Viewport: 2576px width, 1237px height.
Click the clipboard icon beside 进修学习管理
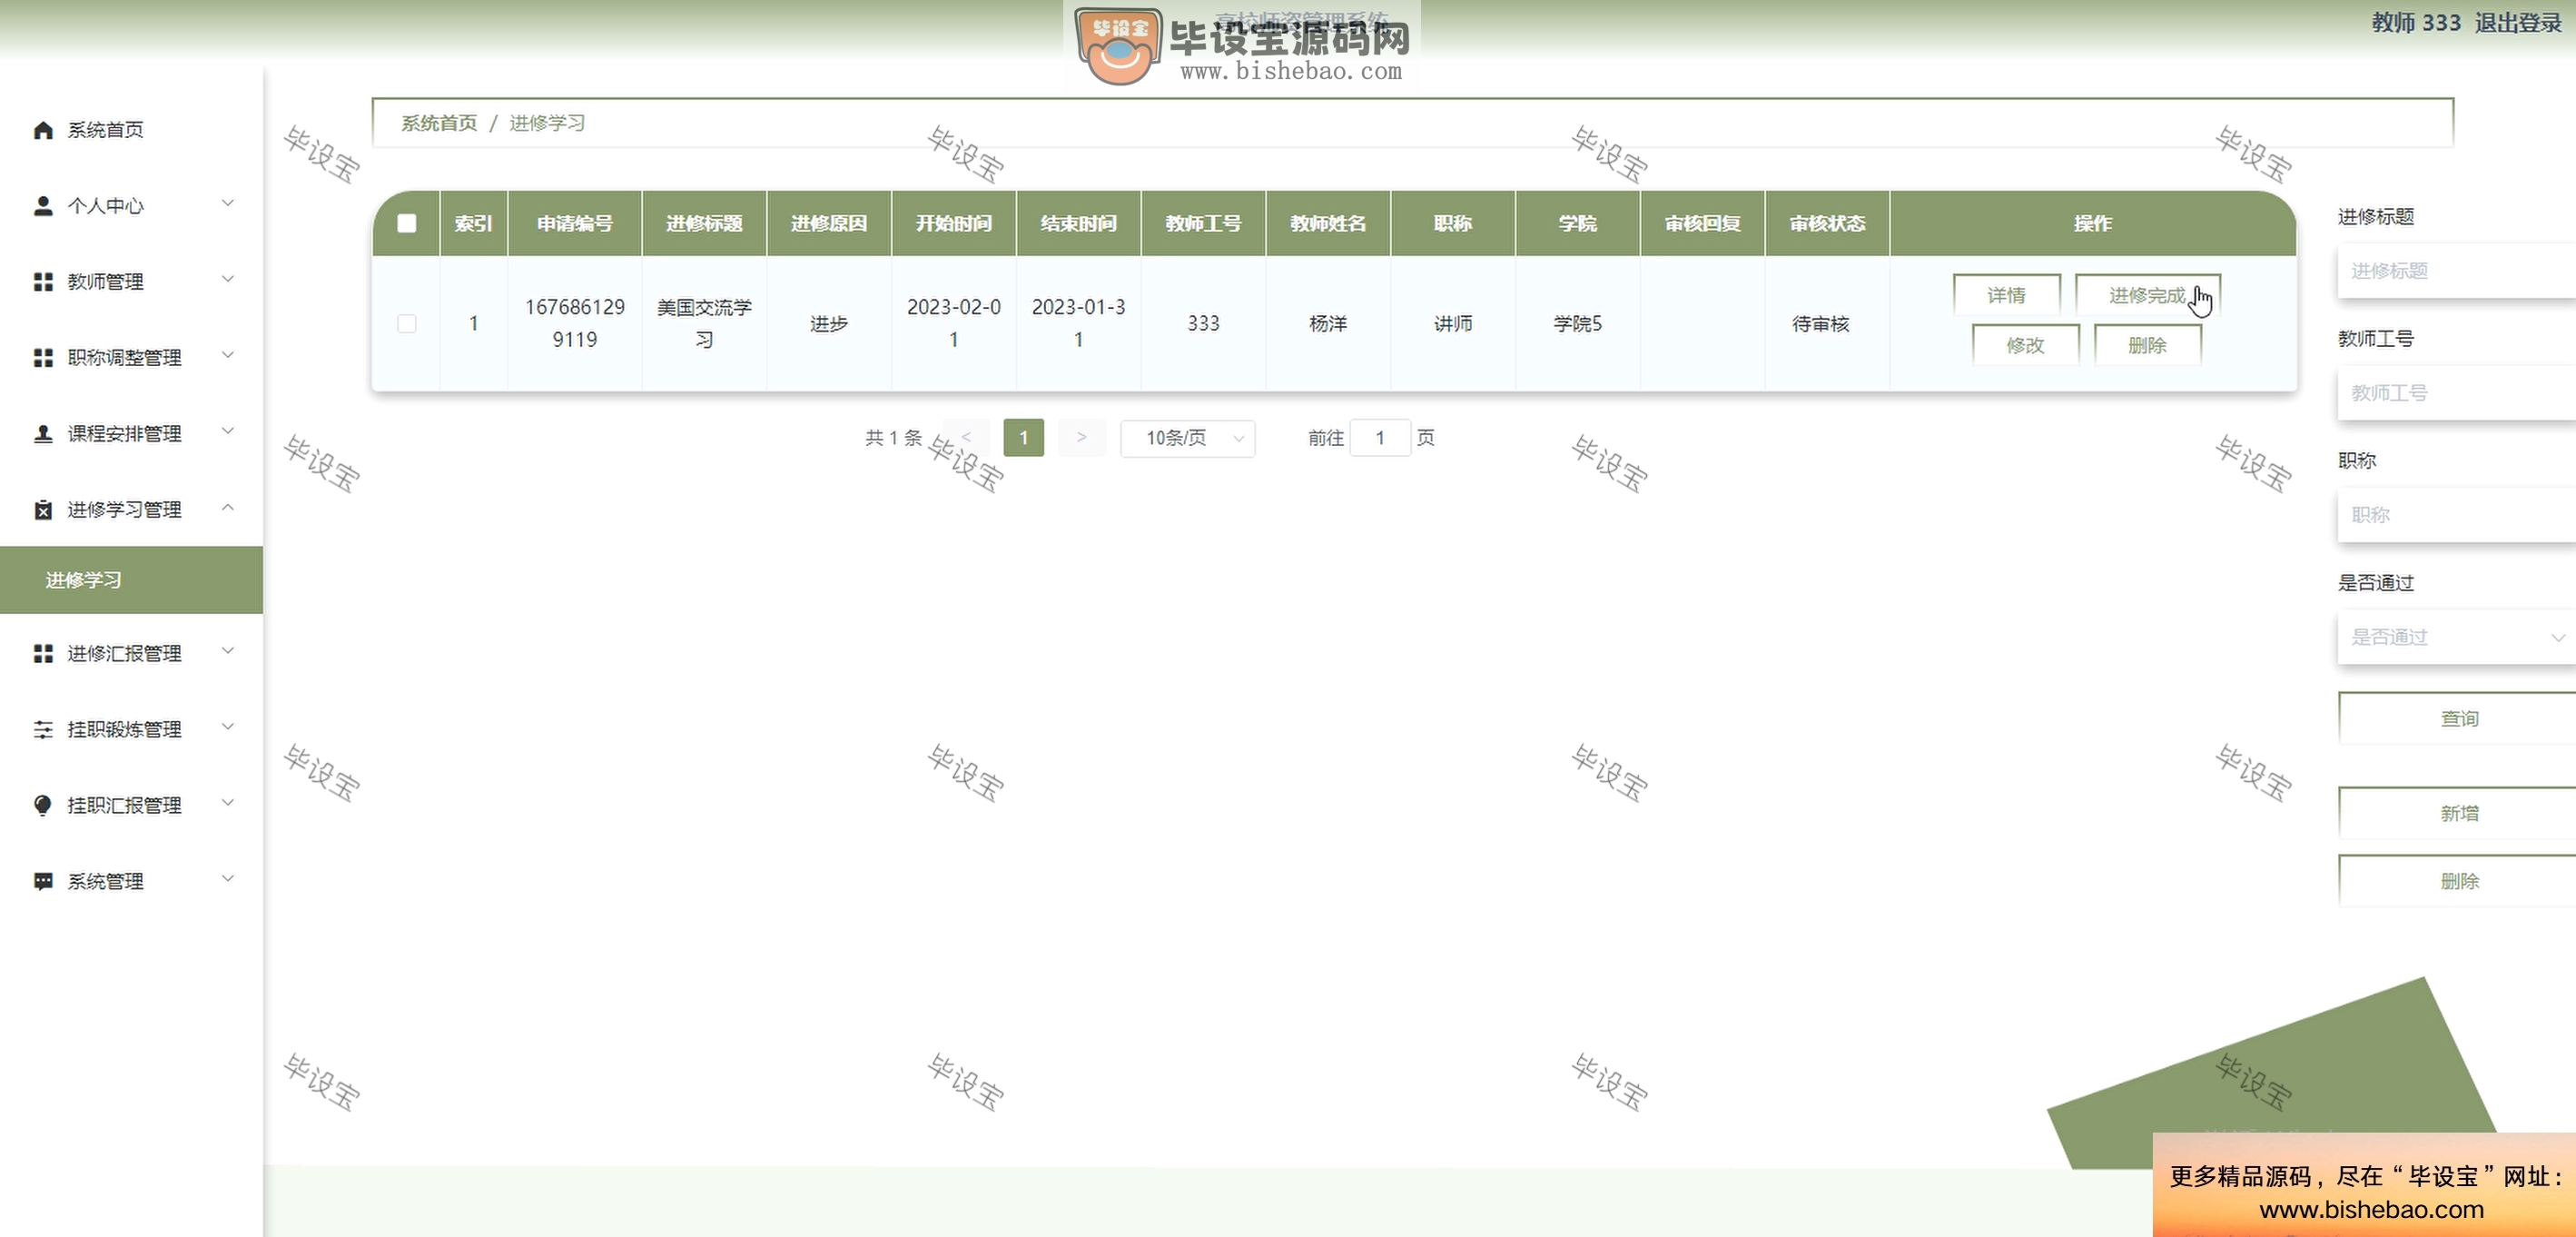43,510
